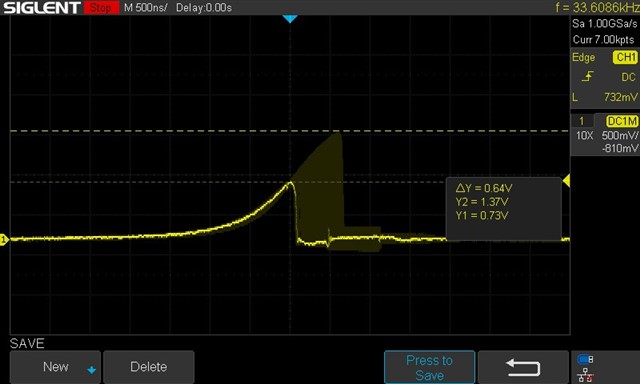The image size is (640, 384).
Task: Select the channel 1 ground marker
Action: click(4, 240)
